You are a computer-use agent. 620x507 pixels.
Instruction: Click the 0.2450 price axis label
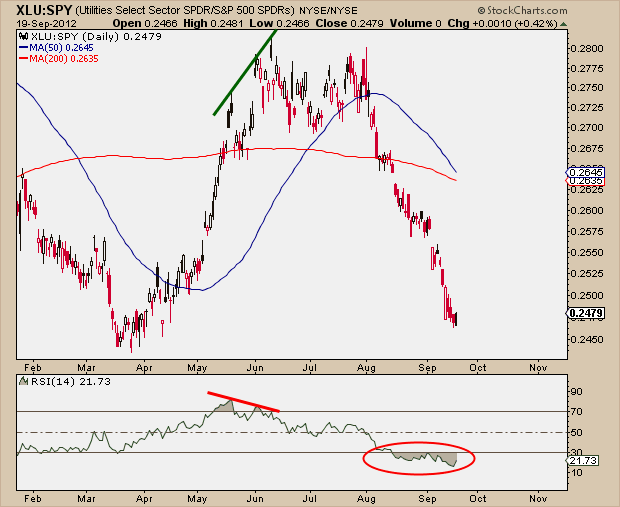point(587,339)
